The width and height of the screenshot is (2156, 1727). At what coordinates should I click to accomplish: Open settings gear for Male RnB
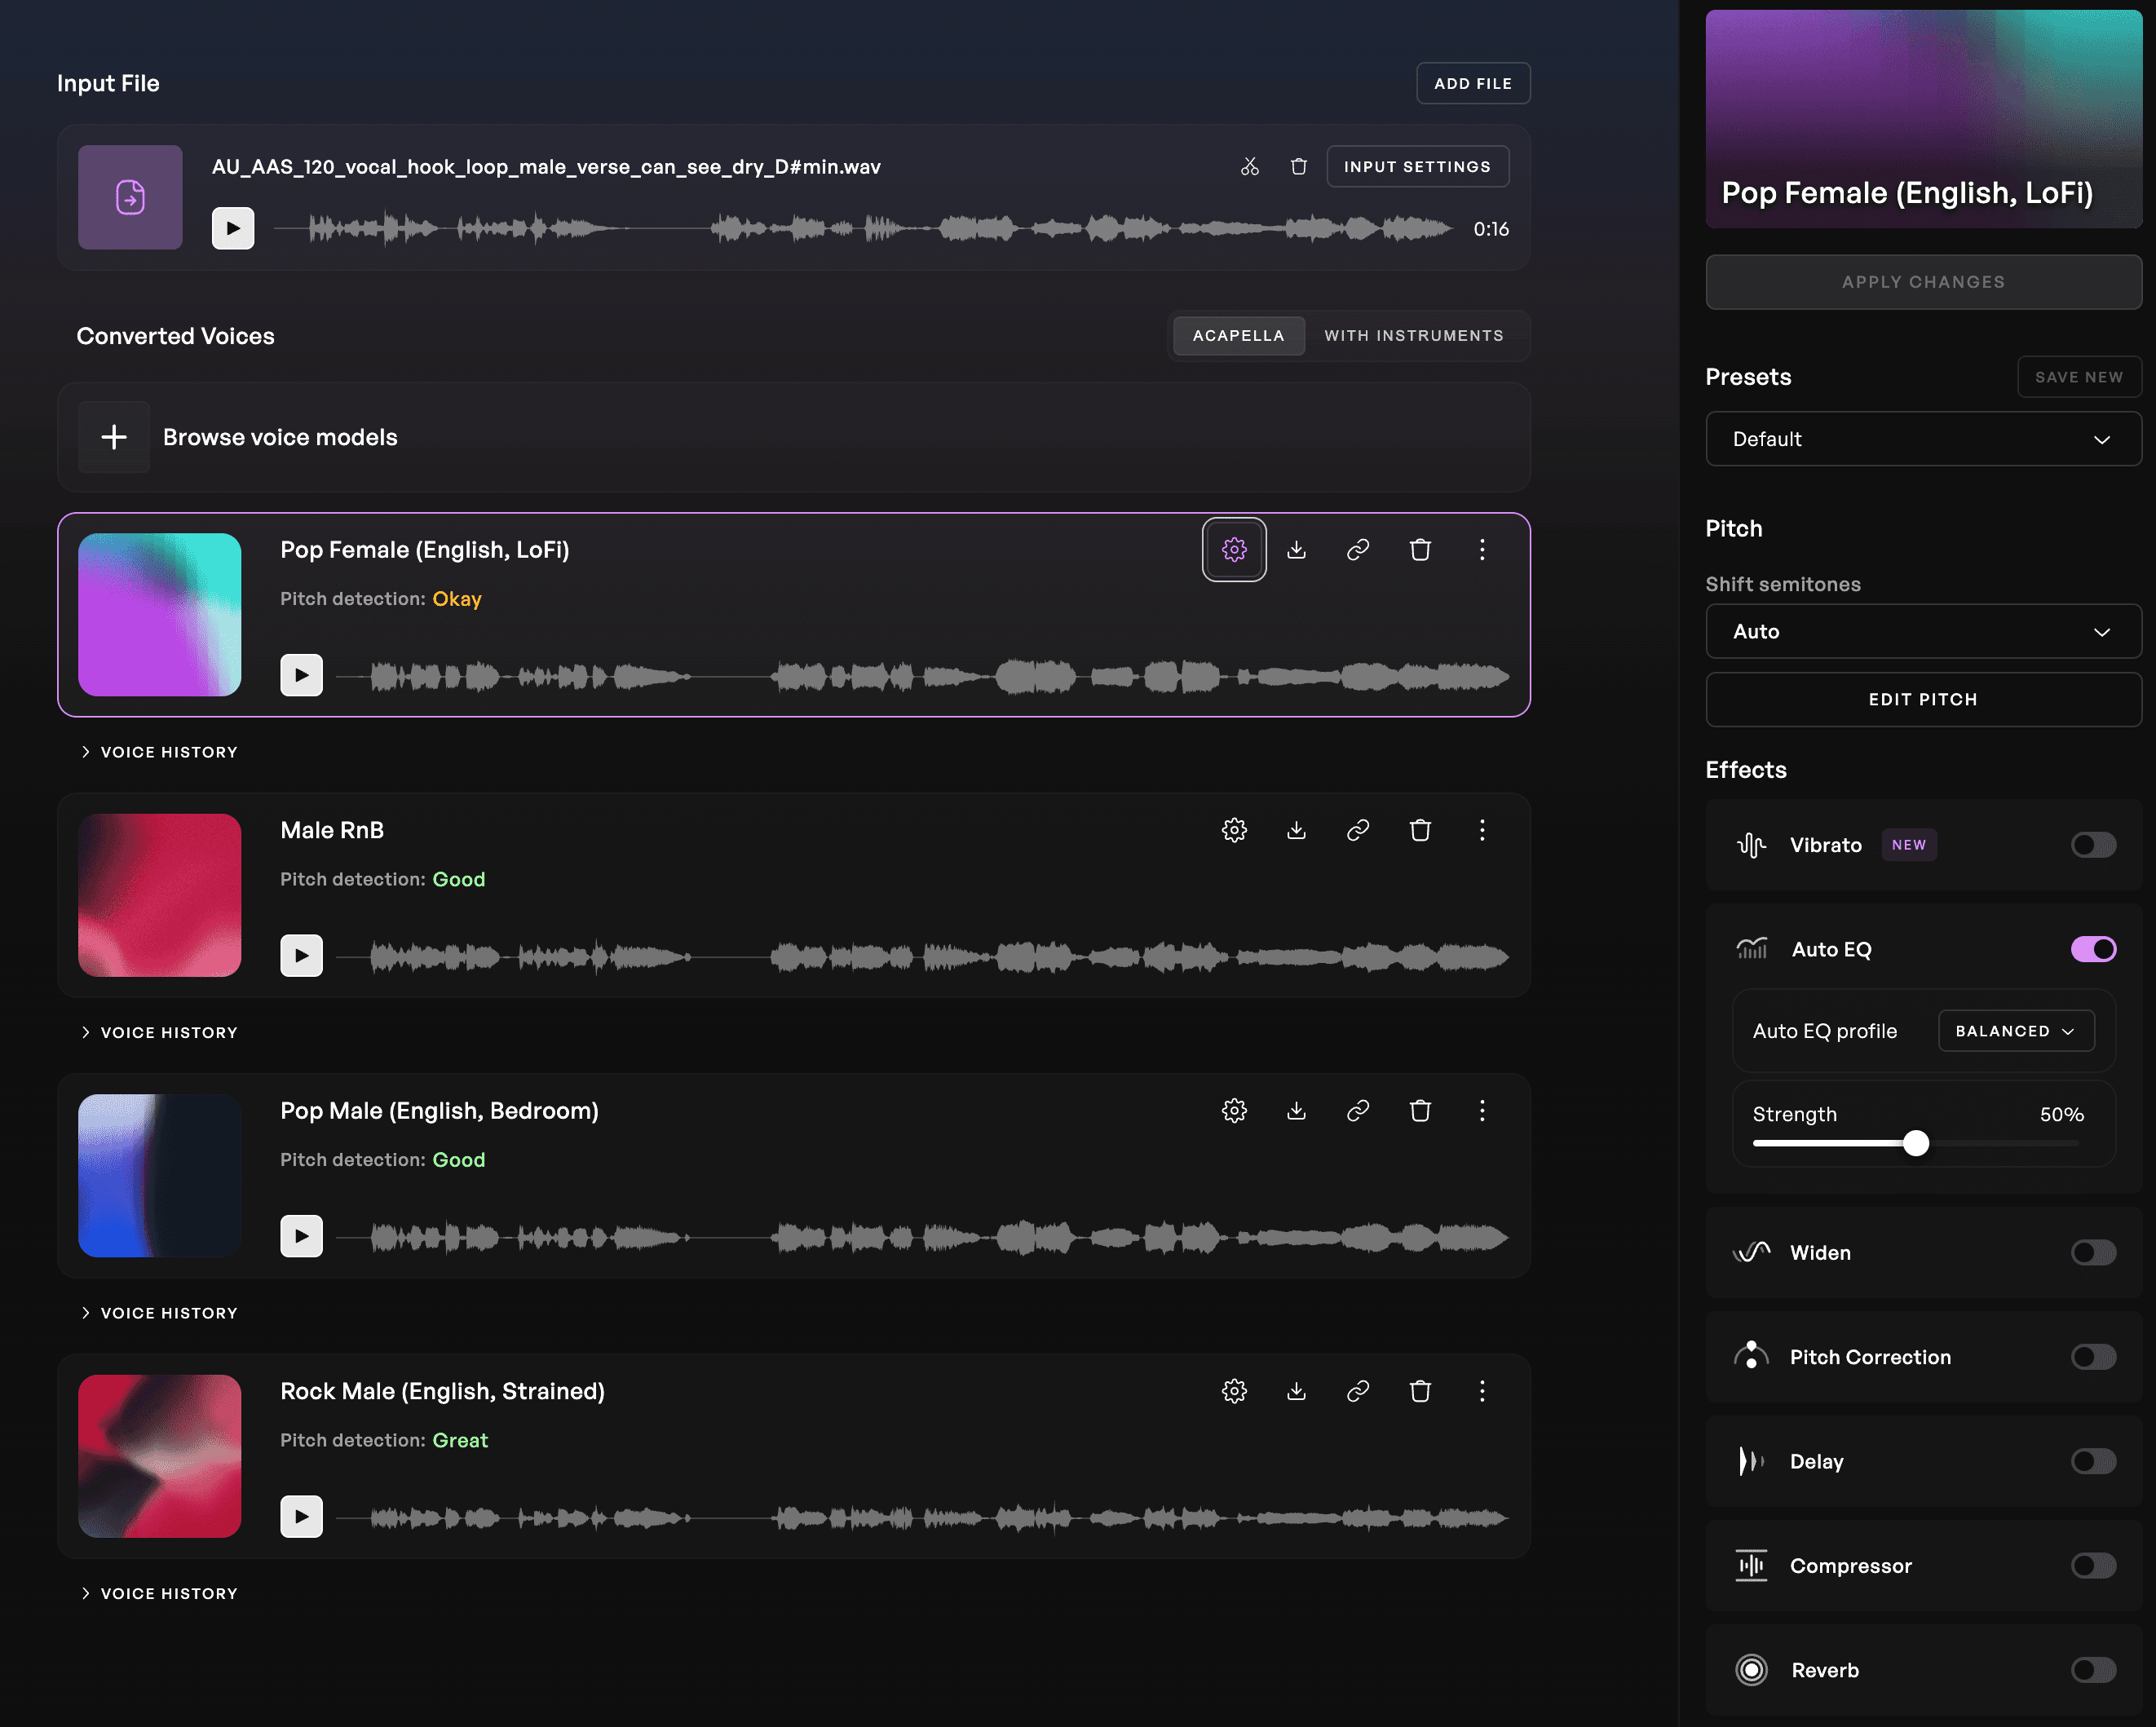click(1234, 830)
